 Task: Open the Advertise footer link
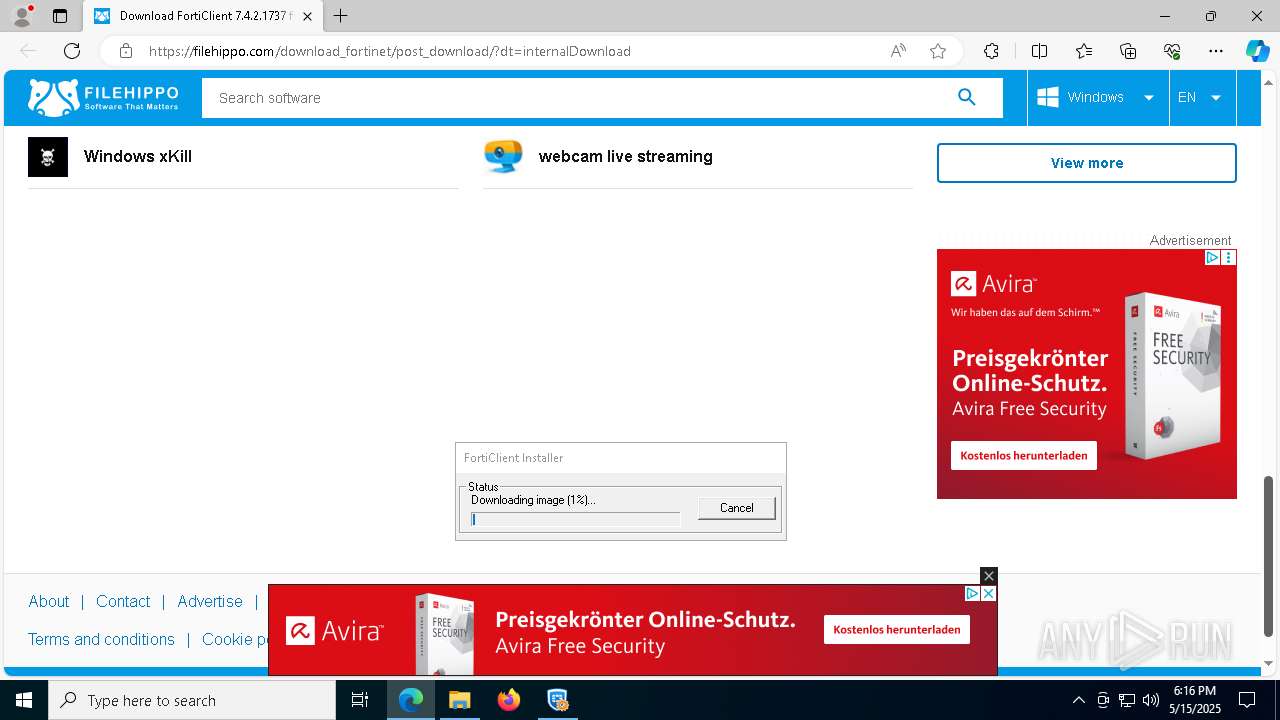[x=210, y=601]
